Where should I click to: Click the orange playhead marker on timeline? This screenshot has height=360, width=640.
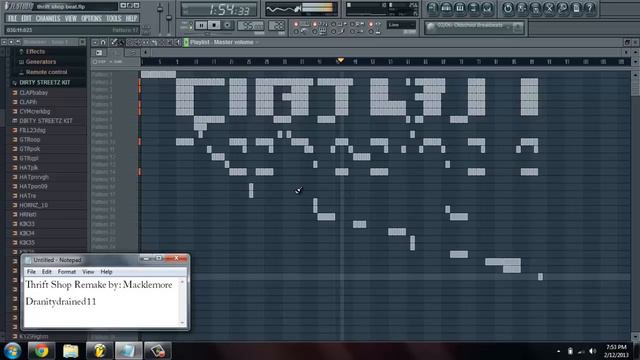click(340, 60)
